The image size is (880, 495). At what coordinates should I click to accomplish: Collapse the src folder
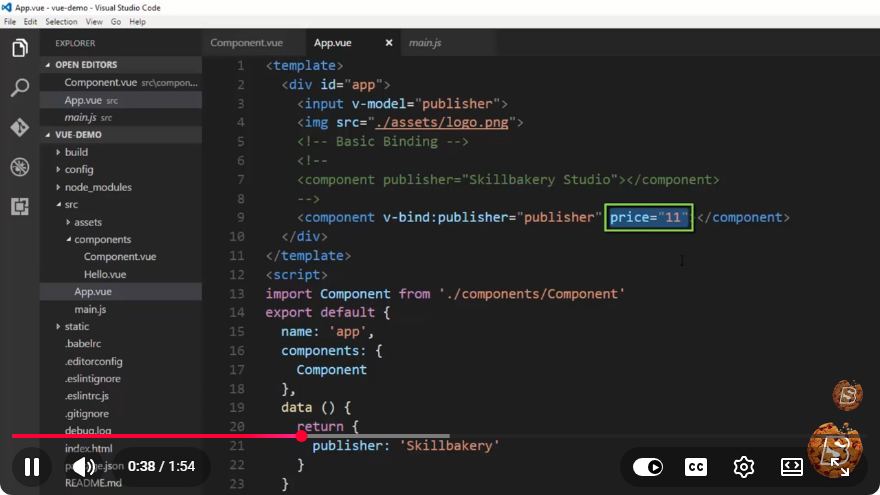pos(71,205)
